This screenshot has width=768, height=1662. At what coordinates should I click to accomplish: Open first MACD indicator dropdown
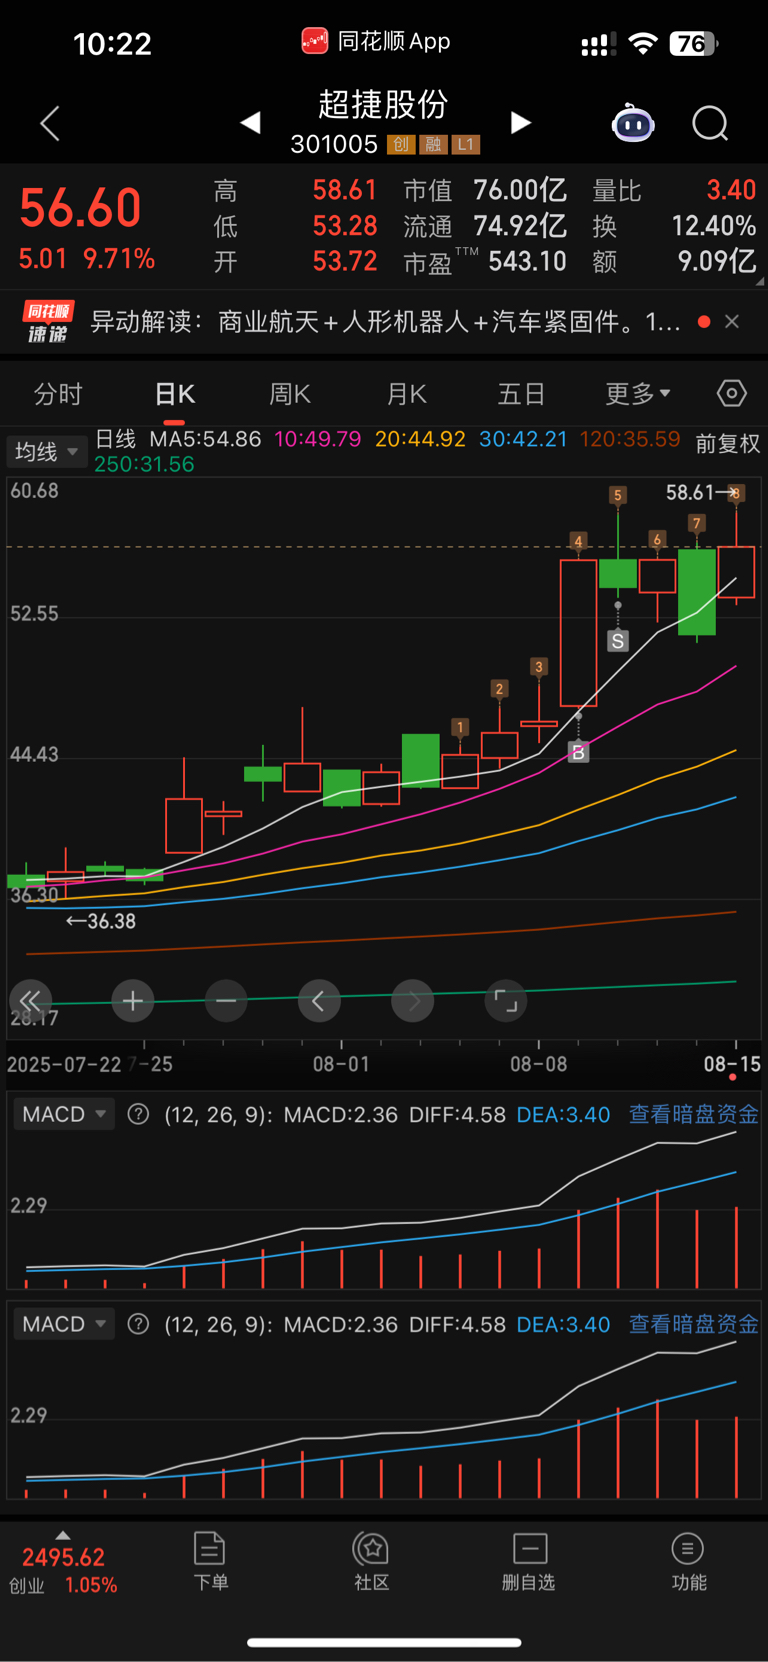(64, 1114)
